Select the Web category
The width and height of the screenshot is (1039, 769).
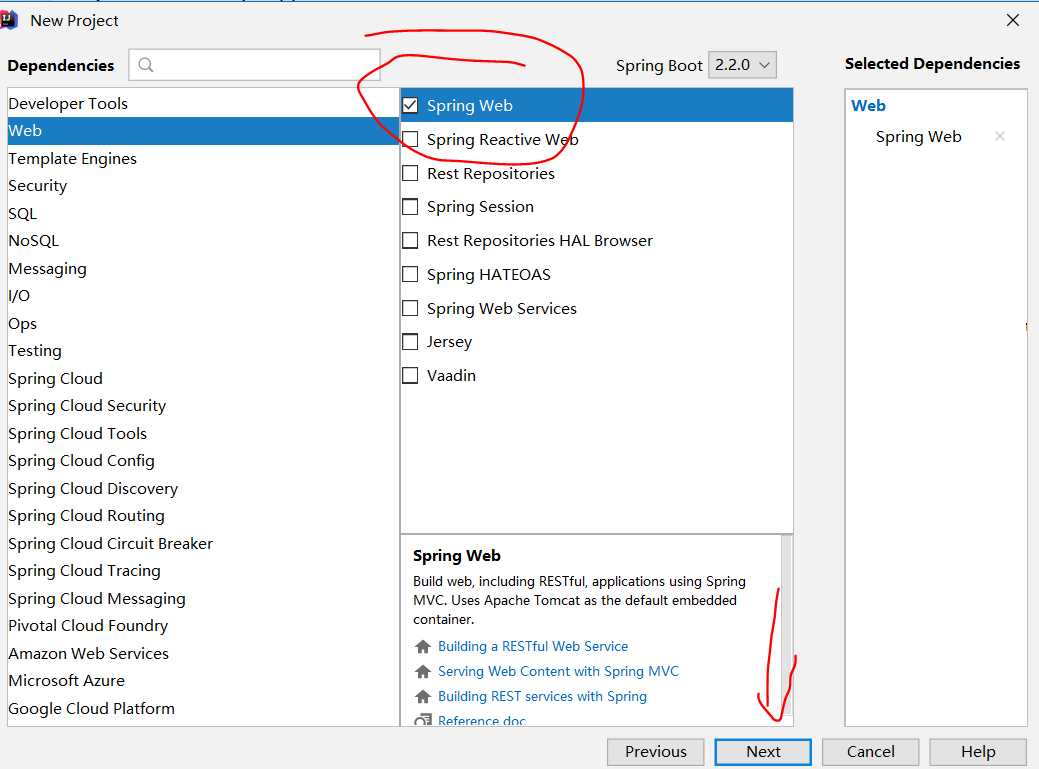pyautogui.click(x=203, y=130)
